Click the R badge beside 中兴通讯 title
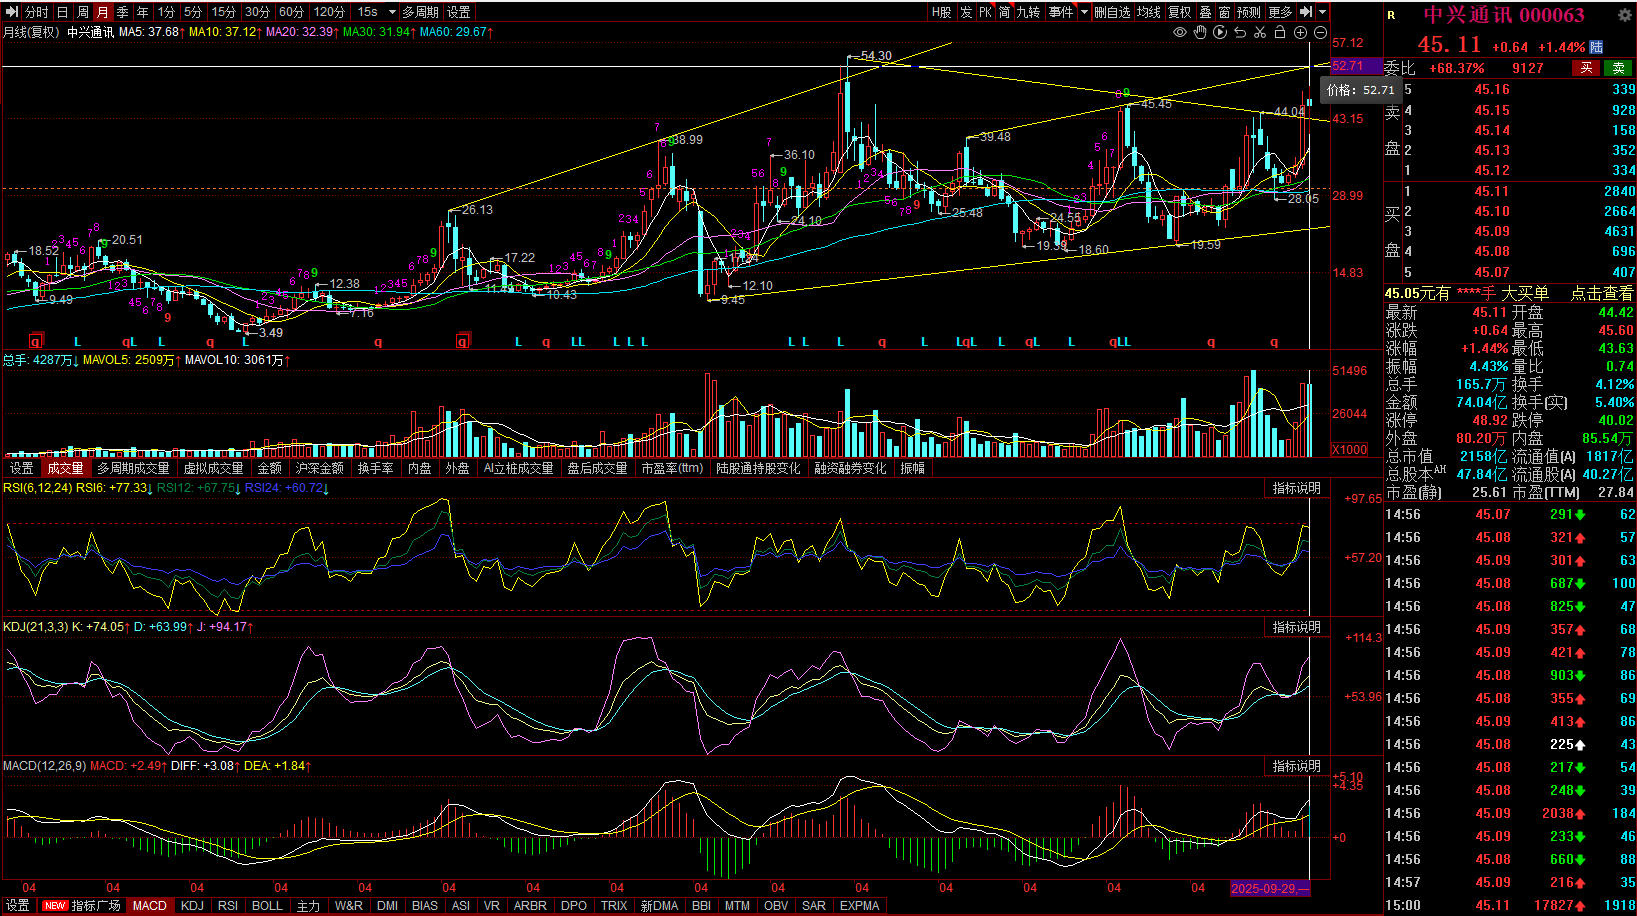 pos(1391,15)
